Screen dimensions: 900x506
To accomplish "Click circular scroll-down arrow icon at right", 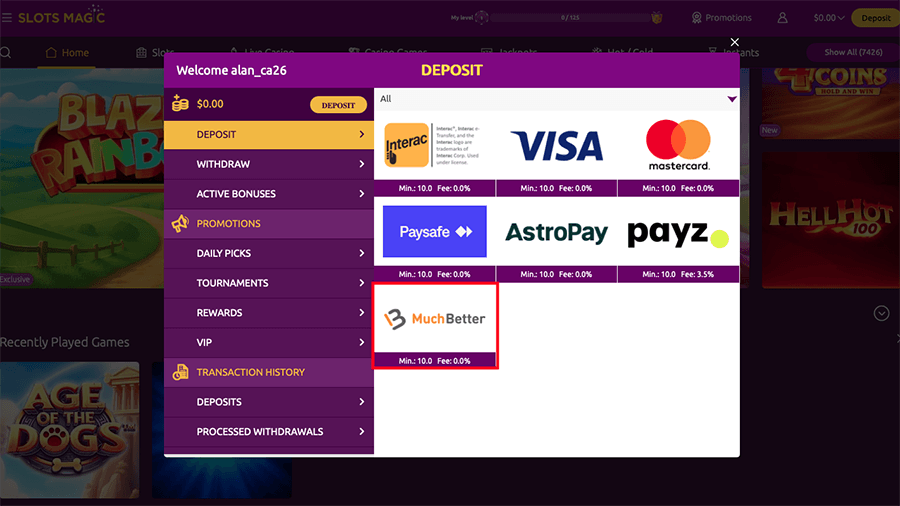I will coord(881,313).
